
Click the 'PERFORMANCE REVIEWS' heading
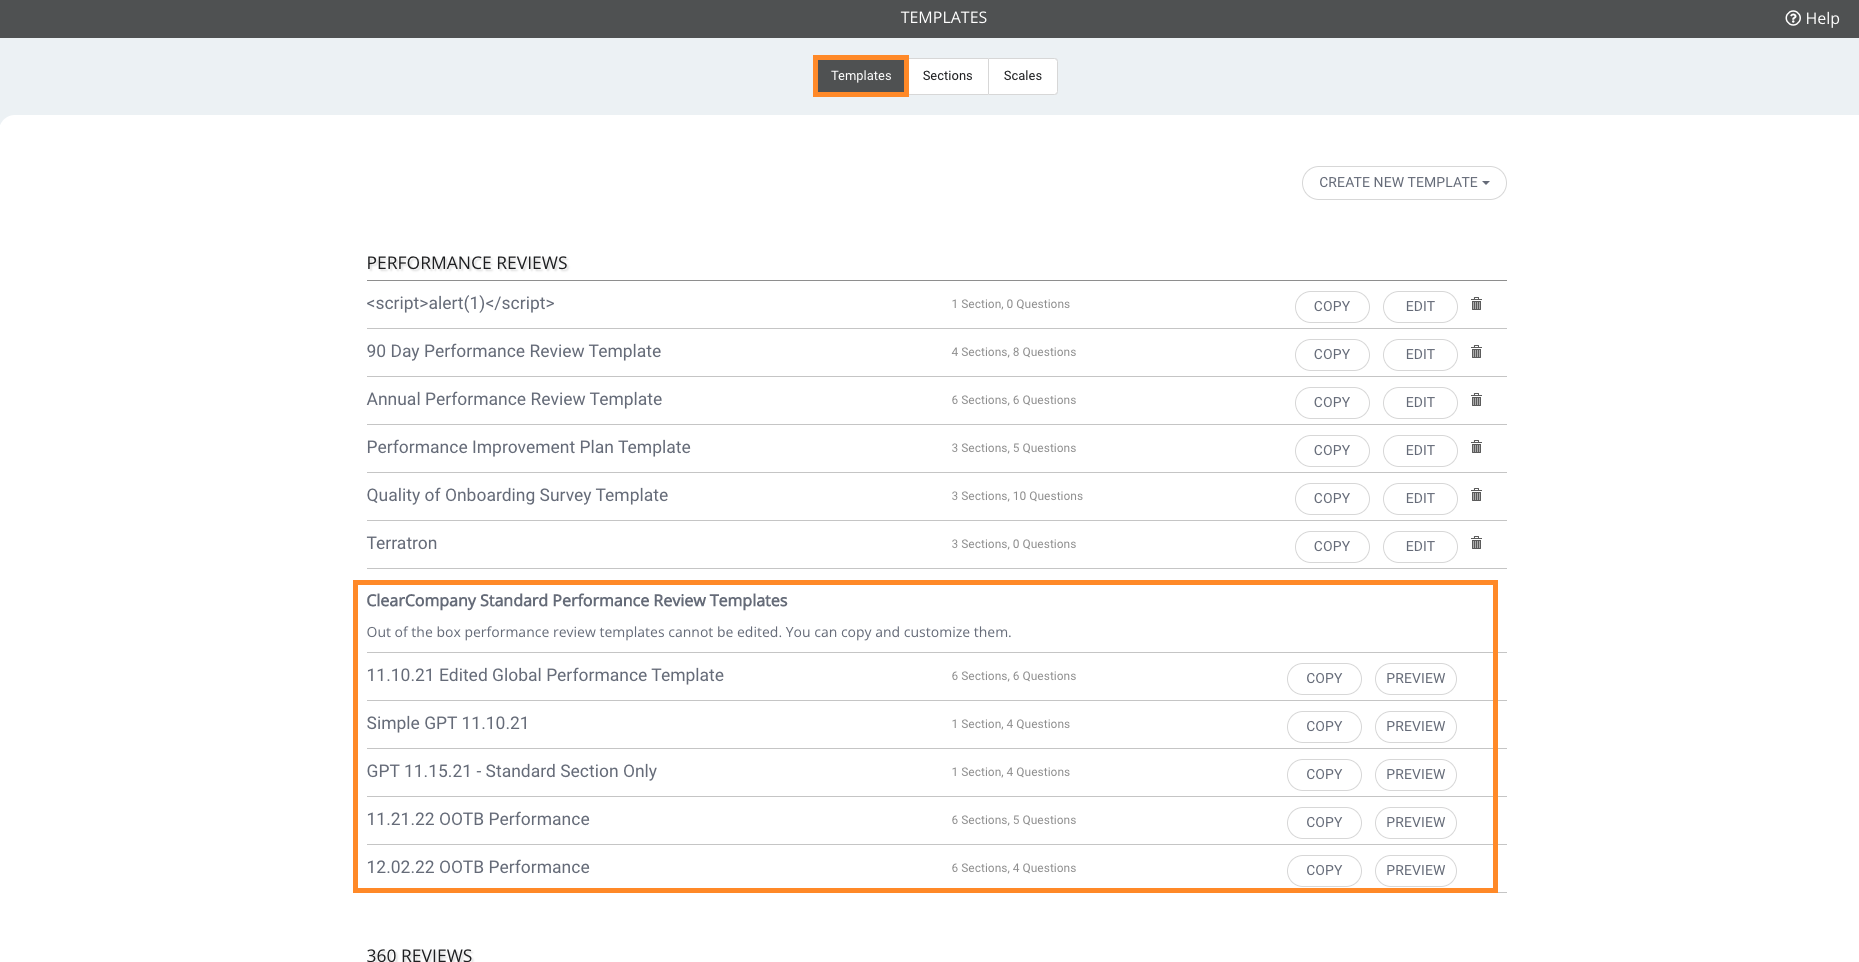point(467,263)
